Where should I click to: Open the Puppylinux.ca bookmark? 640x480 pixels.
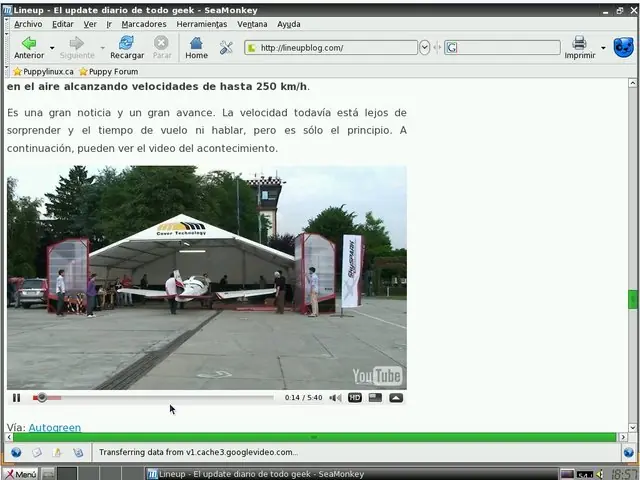[x=43, y=72]
